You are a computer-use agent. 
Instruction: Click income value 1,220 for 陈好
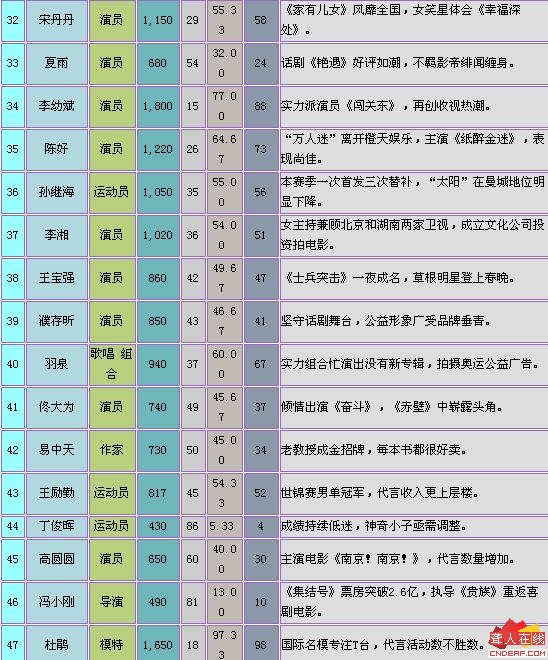click(157, 149)
